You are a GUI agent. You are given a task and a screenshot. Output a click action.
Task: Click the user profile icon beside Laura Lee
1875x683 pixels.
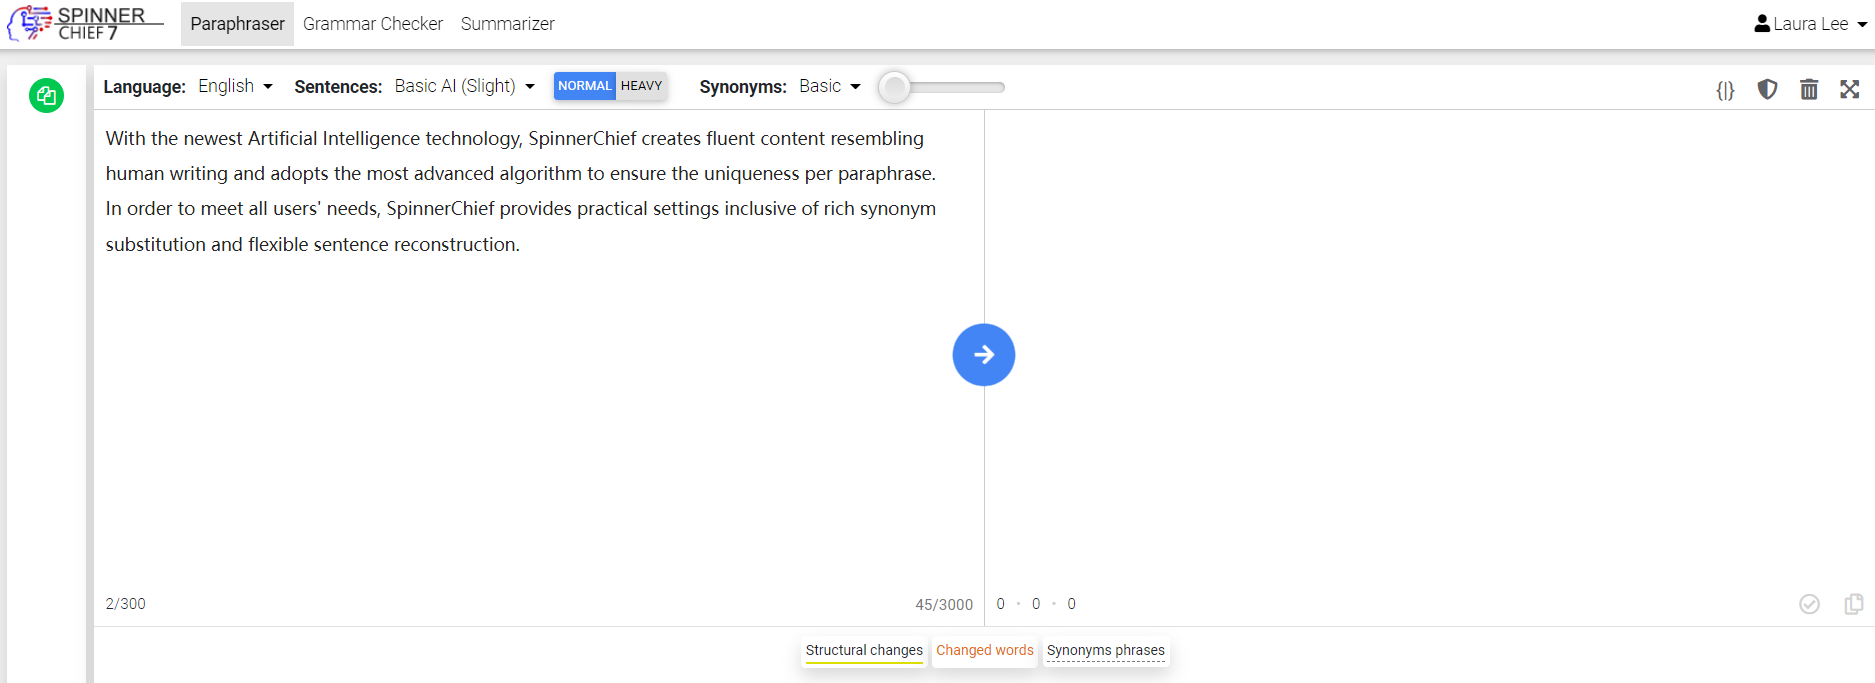point(1762,23)
